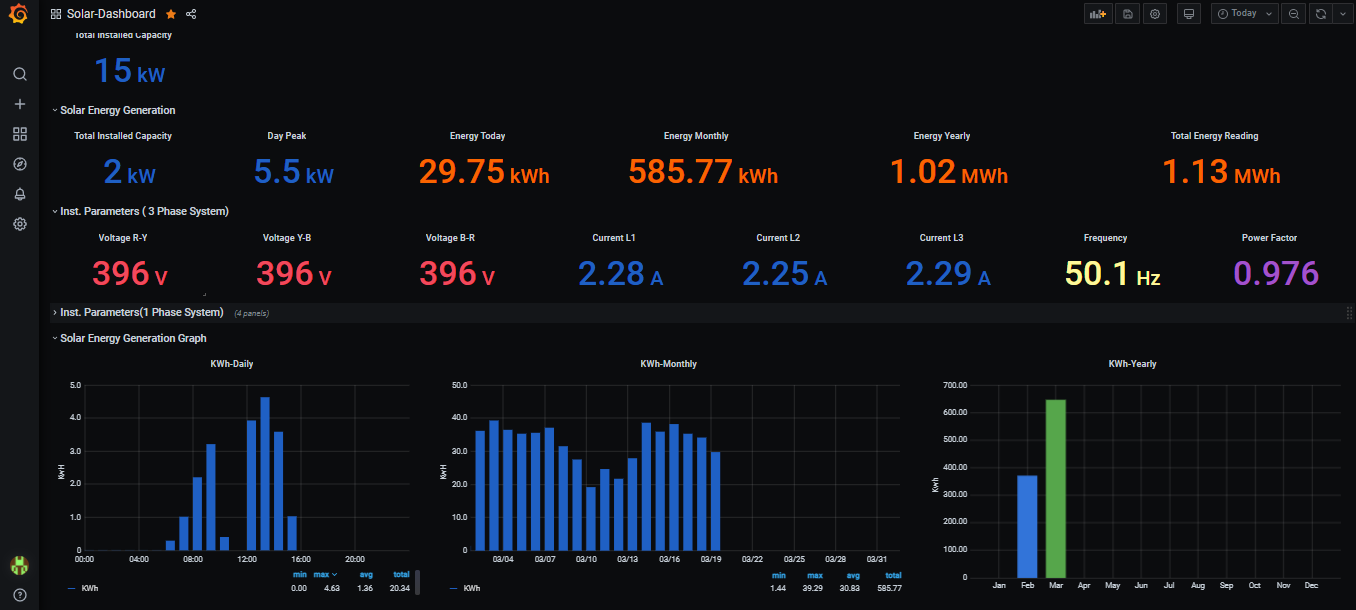
Task: Click the zoom out time range icon
Action: click(x=1294, y=14)
